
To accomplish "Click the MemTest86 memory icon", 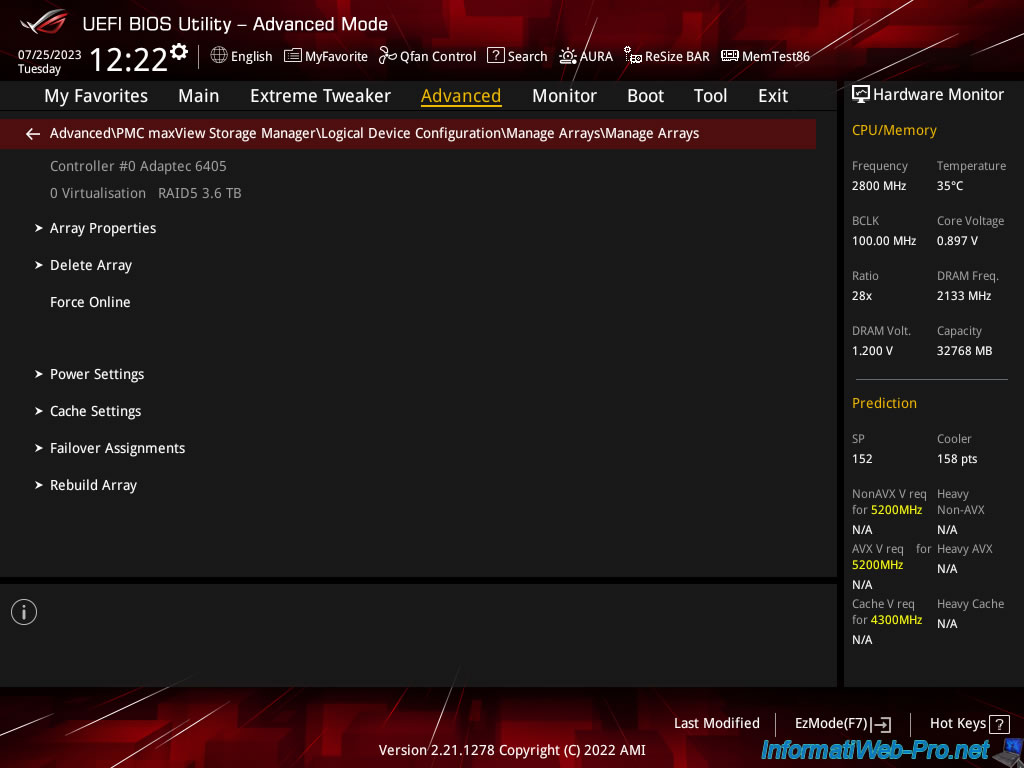I will pyautogui.click(x=729, y=56).
